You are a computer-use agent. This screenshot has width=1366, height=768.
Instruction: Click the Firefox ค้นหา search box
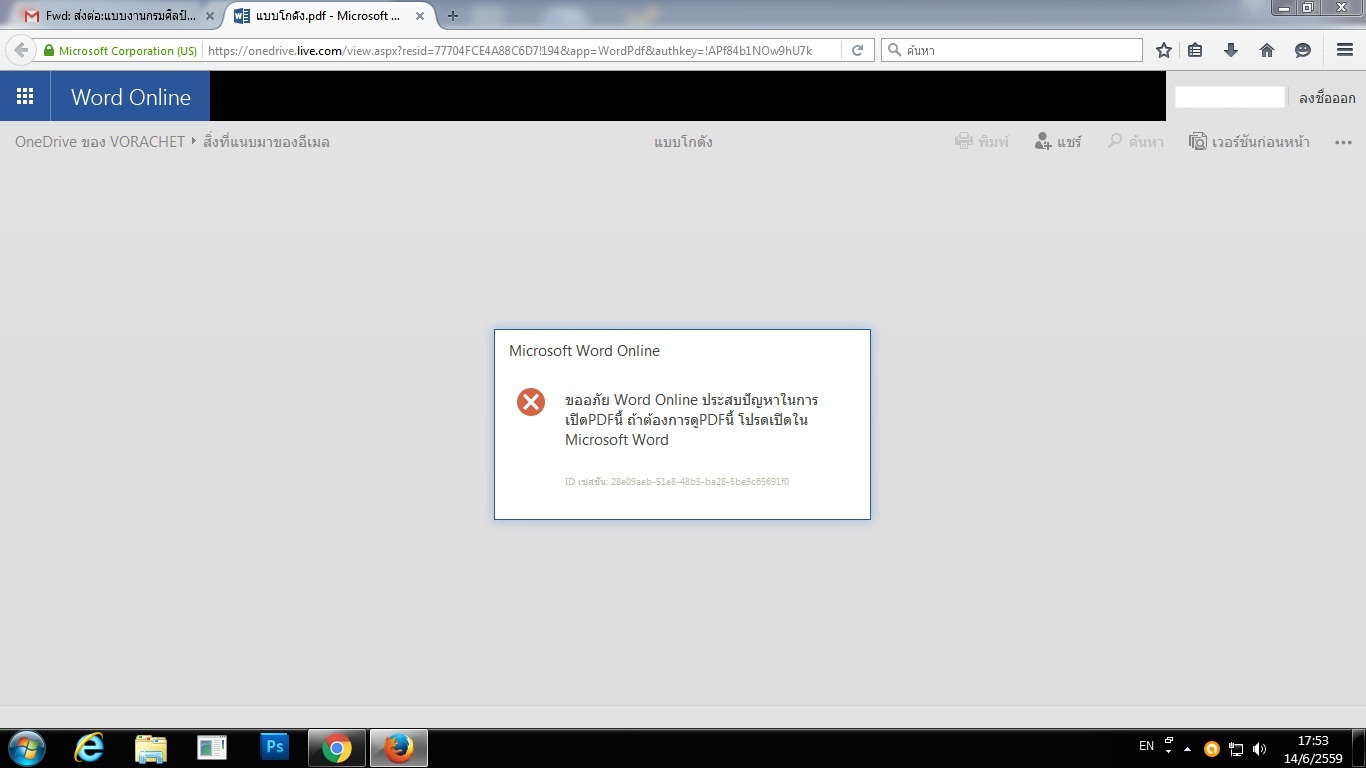[x=1011, y=50]
